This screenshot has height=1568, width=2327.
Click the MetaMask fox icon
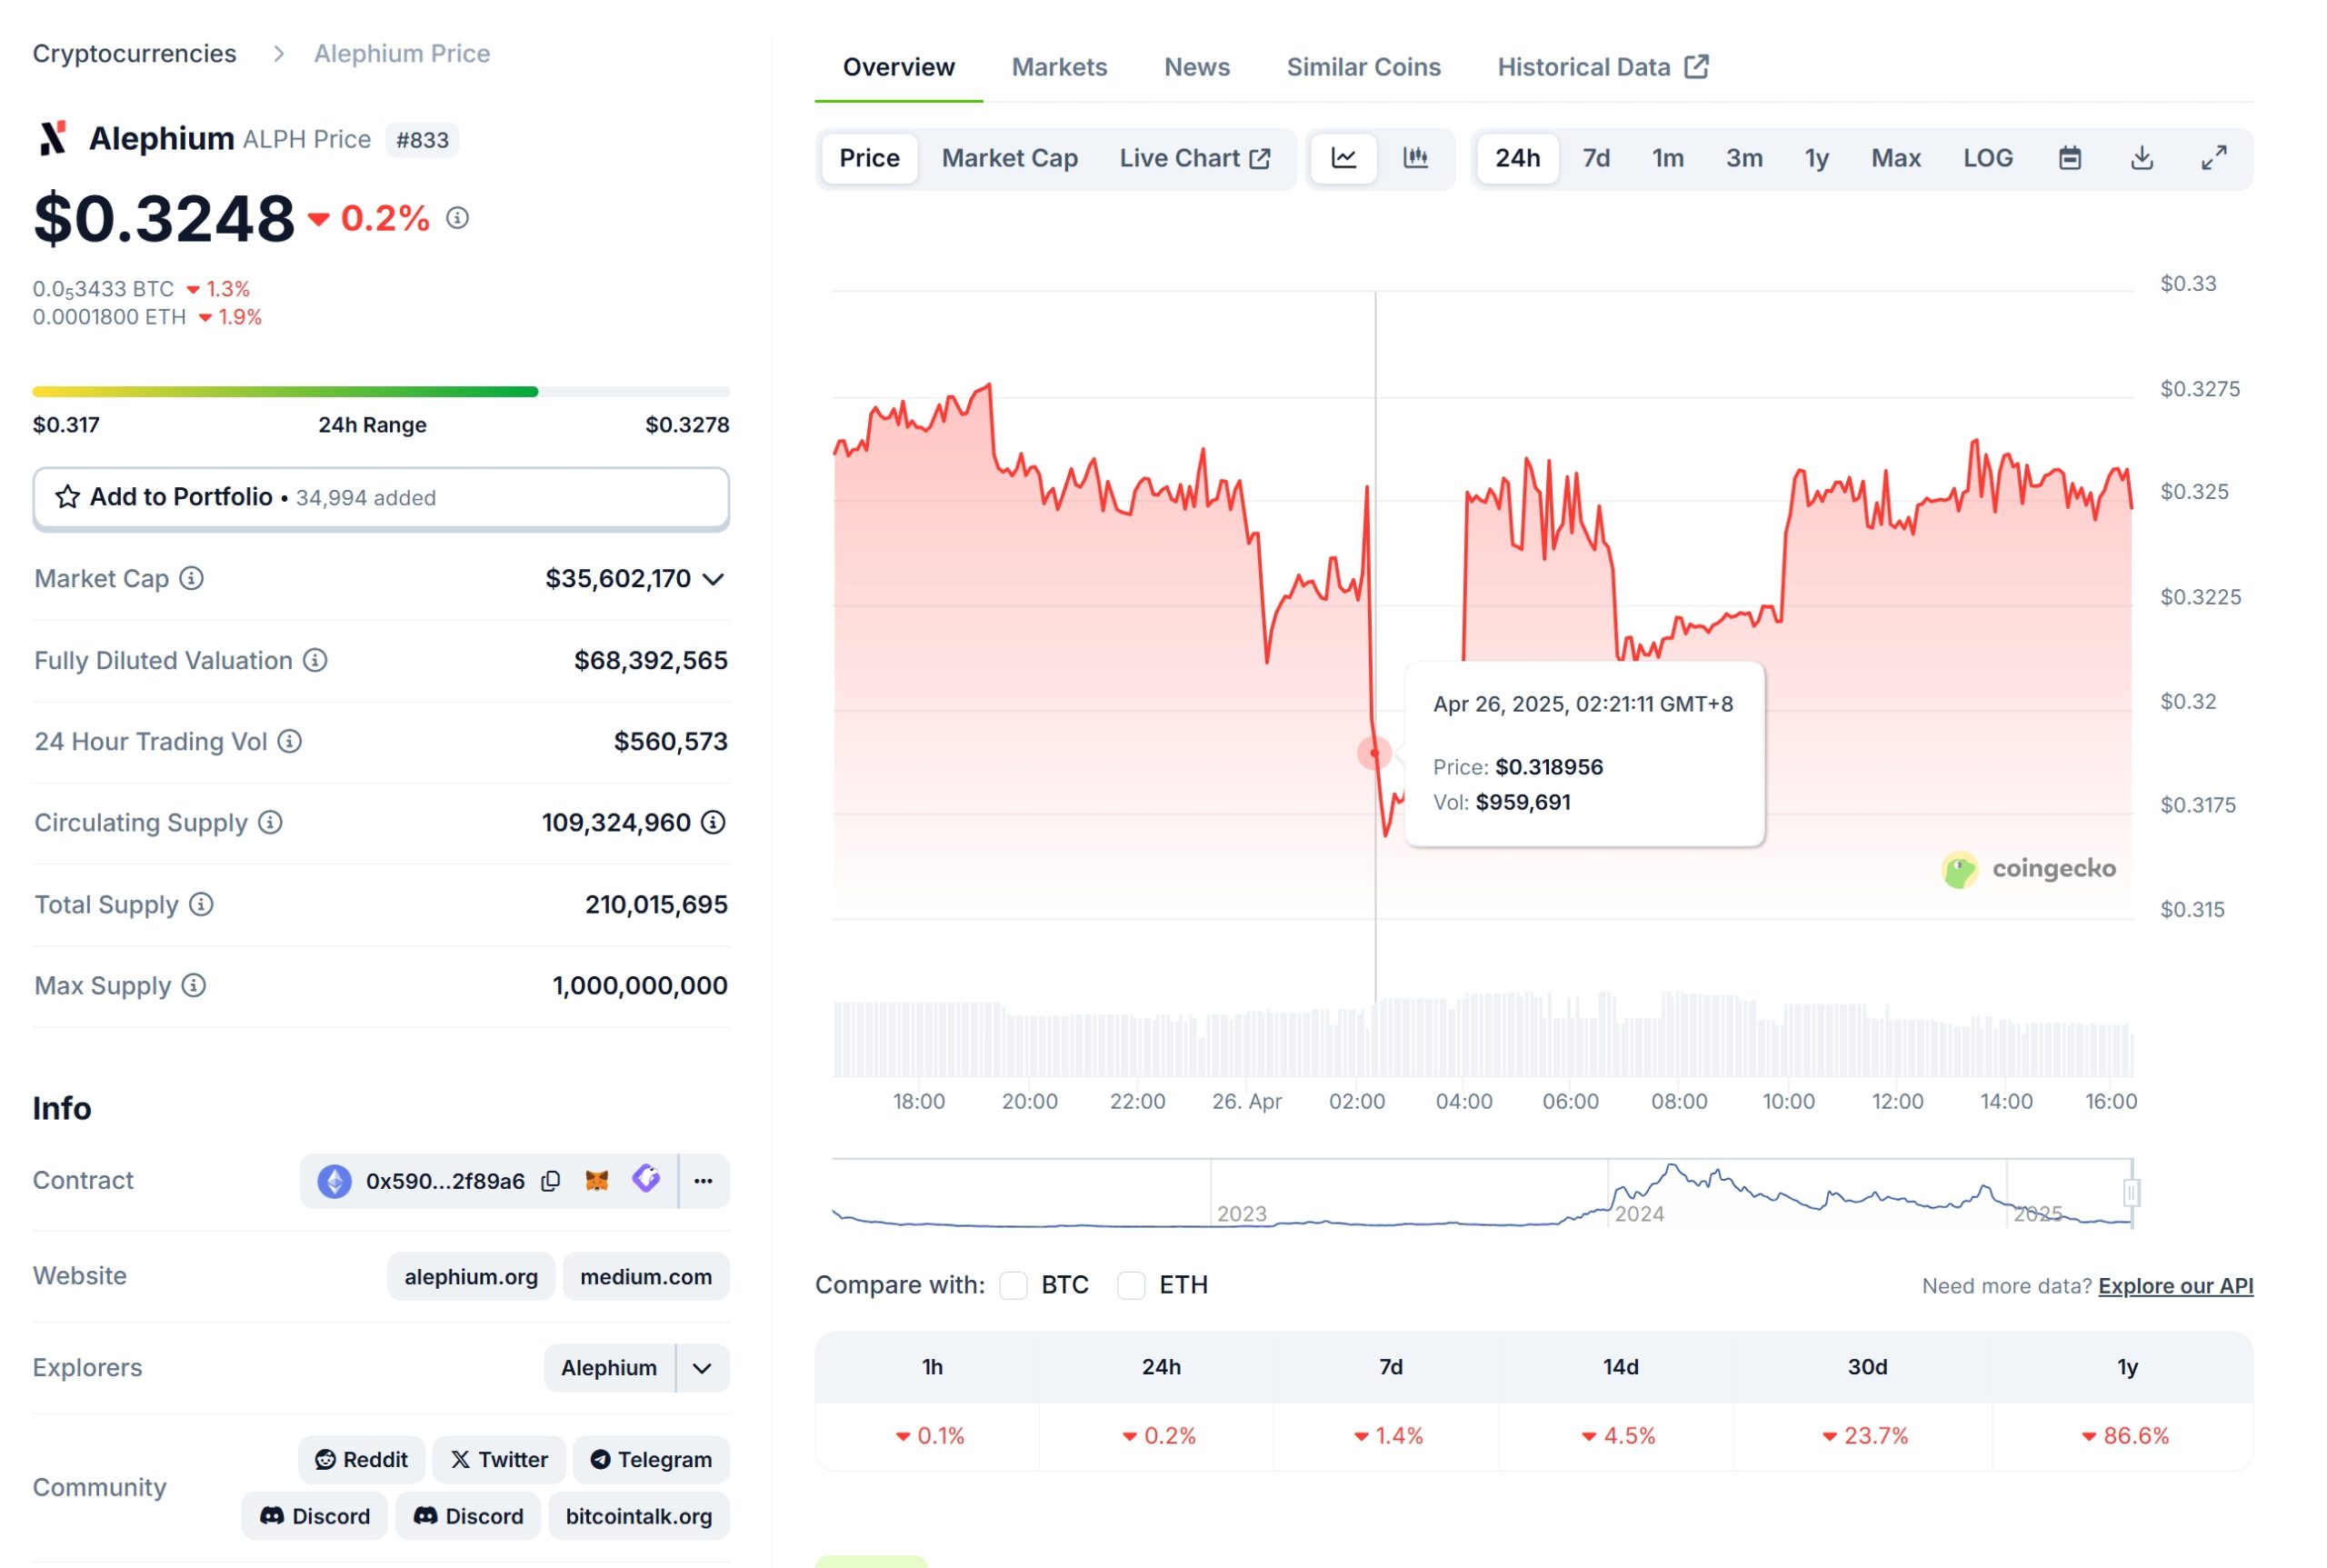click(x=596, y=1181)
